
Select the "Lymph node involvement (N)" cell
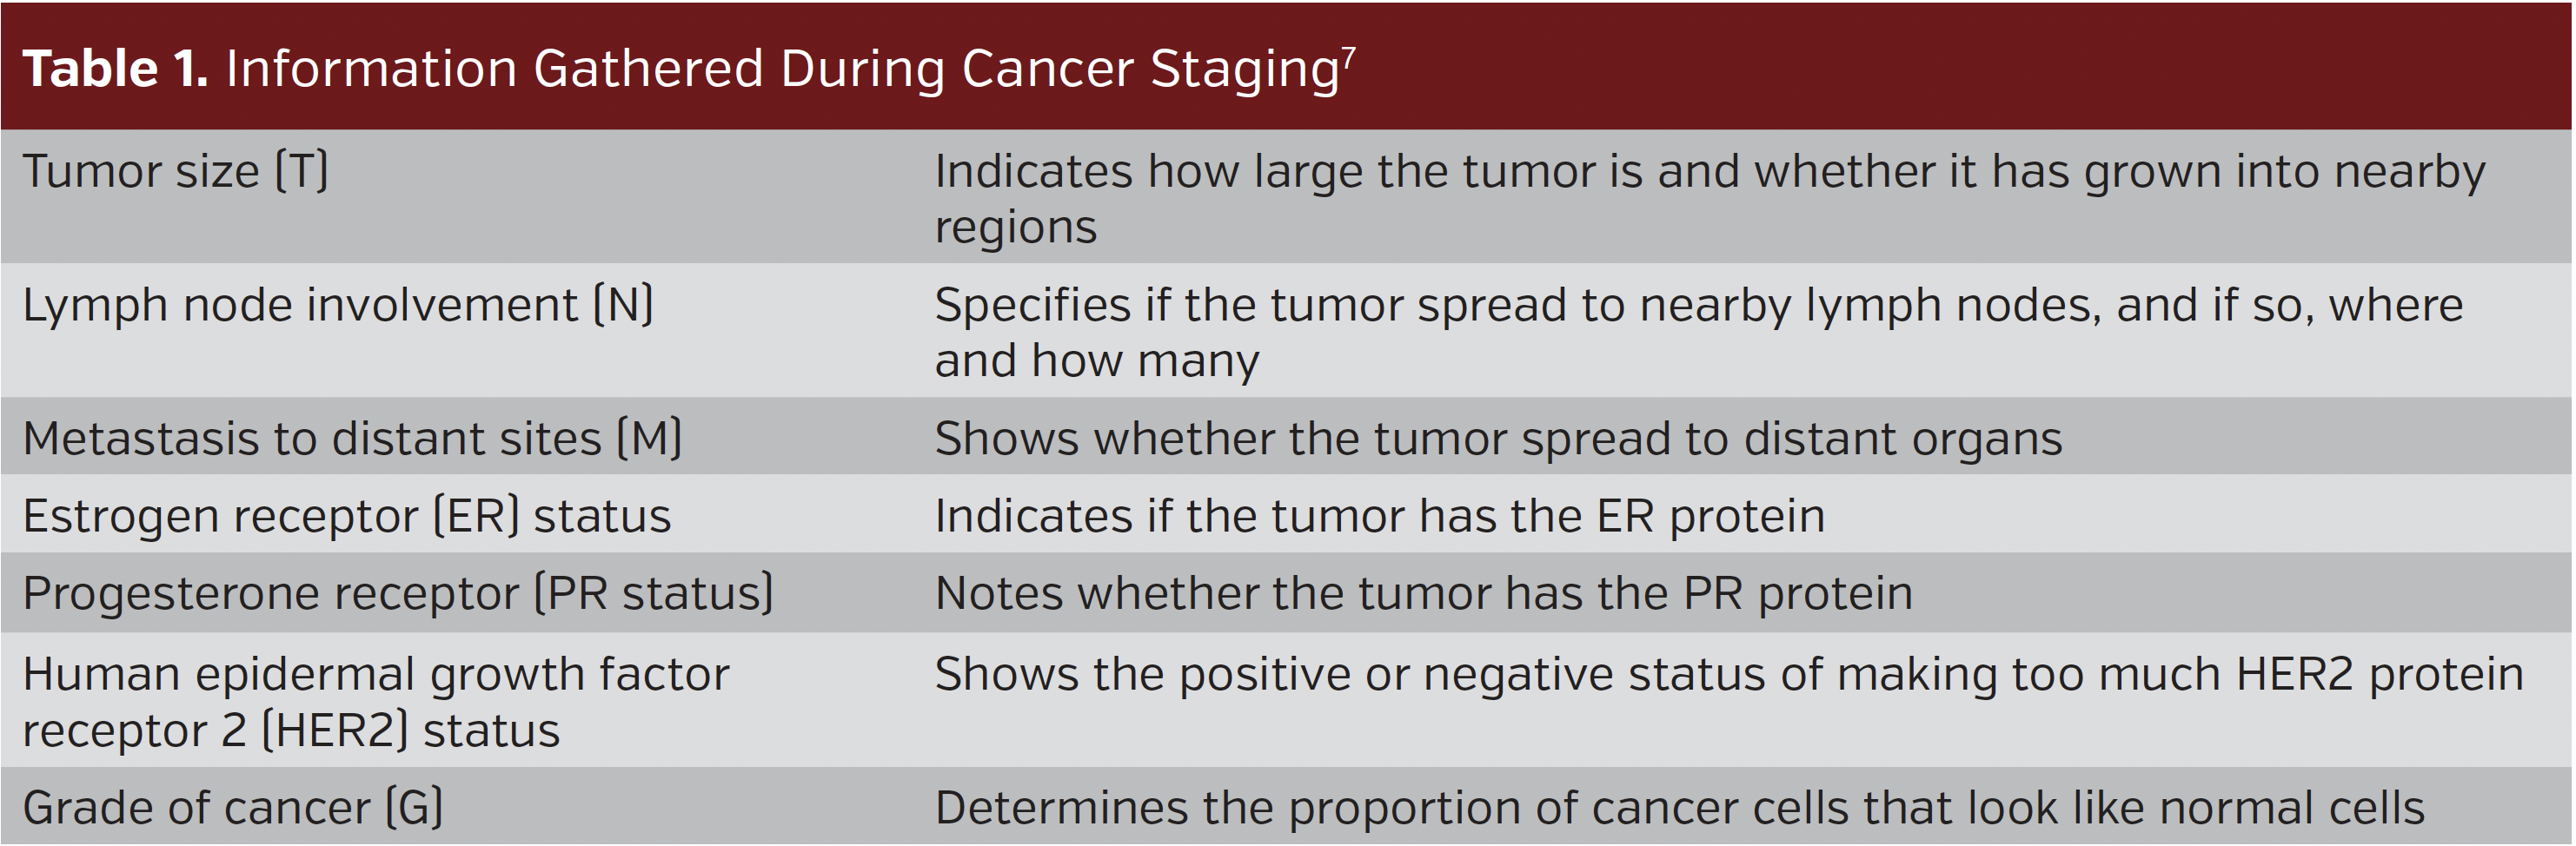pos(337,306)
